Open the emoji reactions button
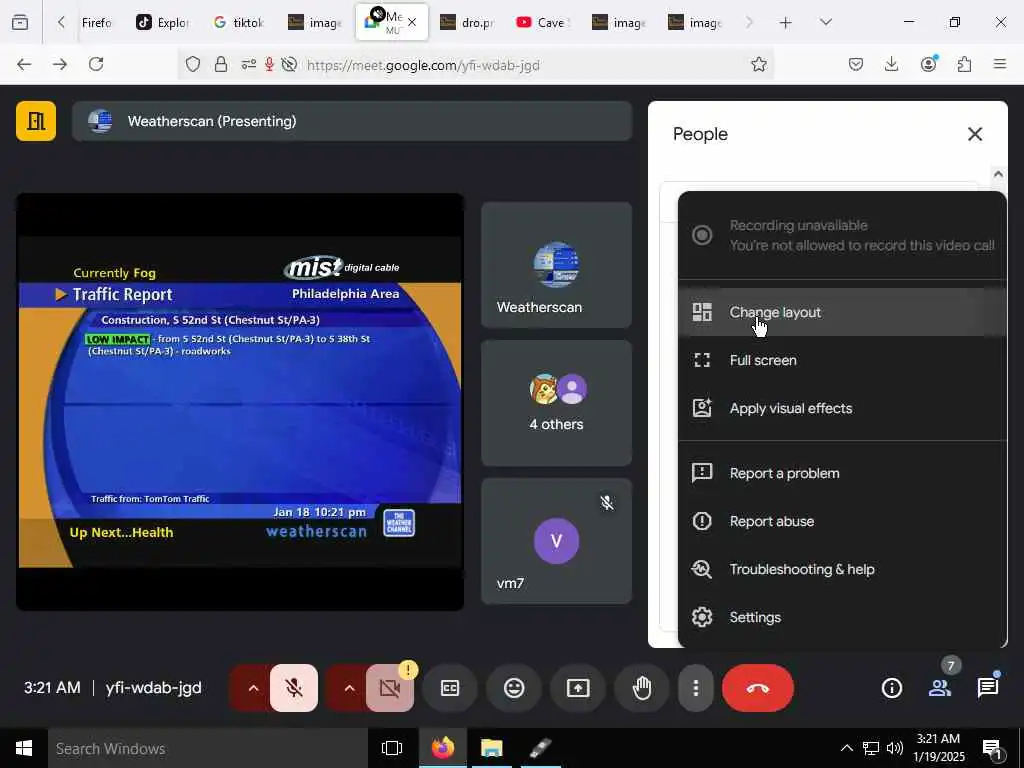Screen dimensions: 1024x768 tap(514, 688)
